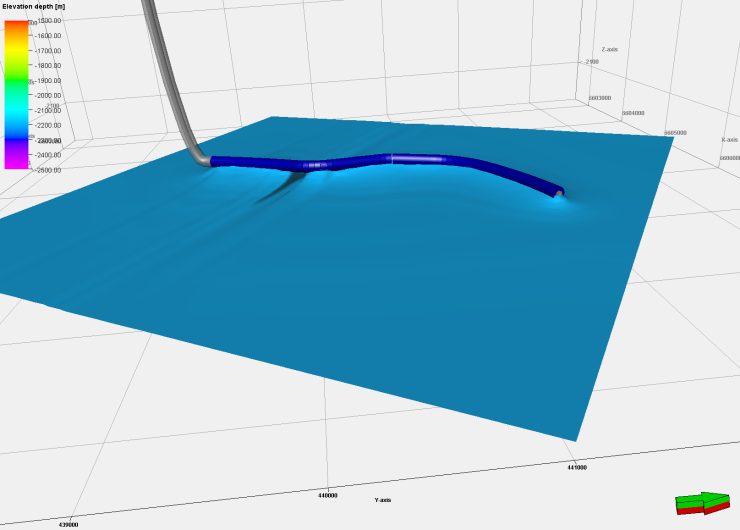Click the X-axis label
This screenshot has width=740, height=530.
(730, 140)
